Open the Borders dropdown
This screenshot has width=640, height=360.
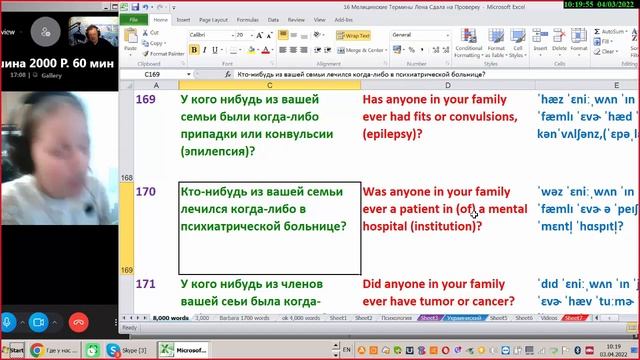coord(240,51)
